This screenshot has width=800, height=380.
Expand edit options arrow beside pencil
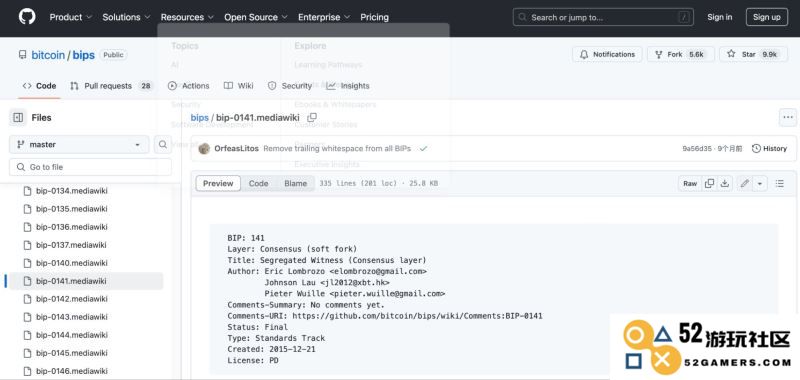[760, 184]
